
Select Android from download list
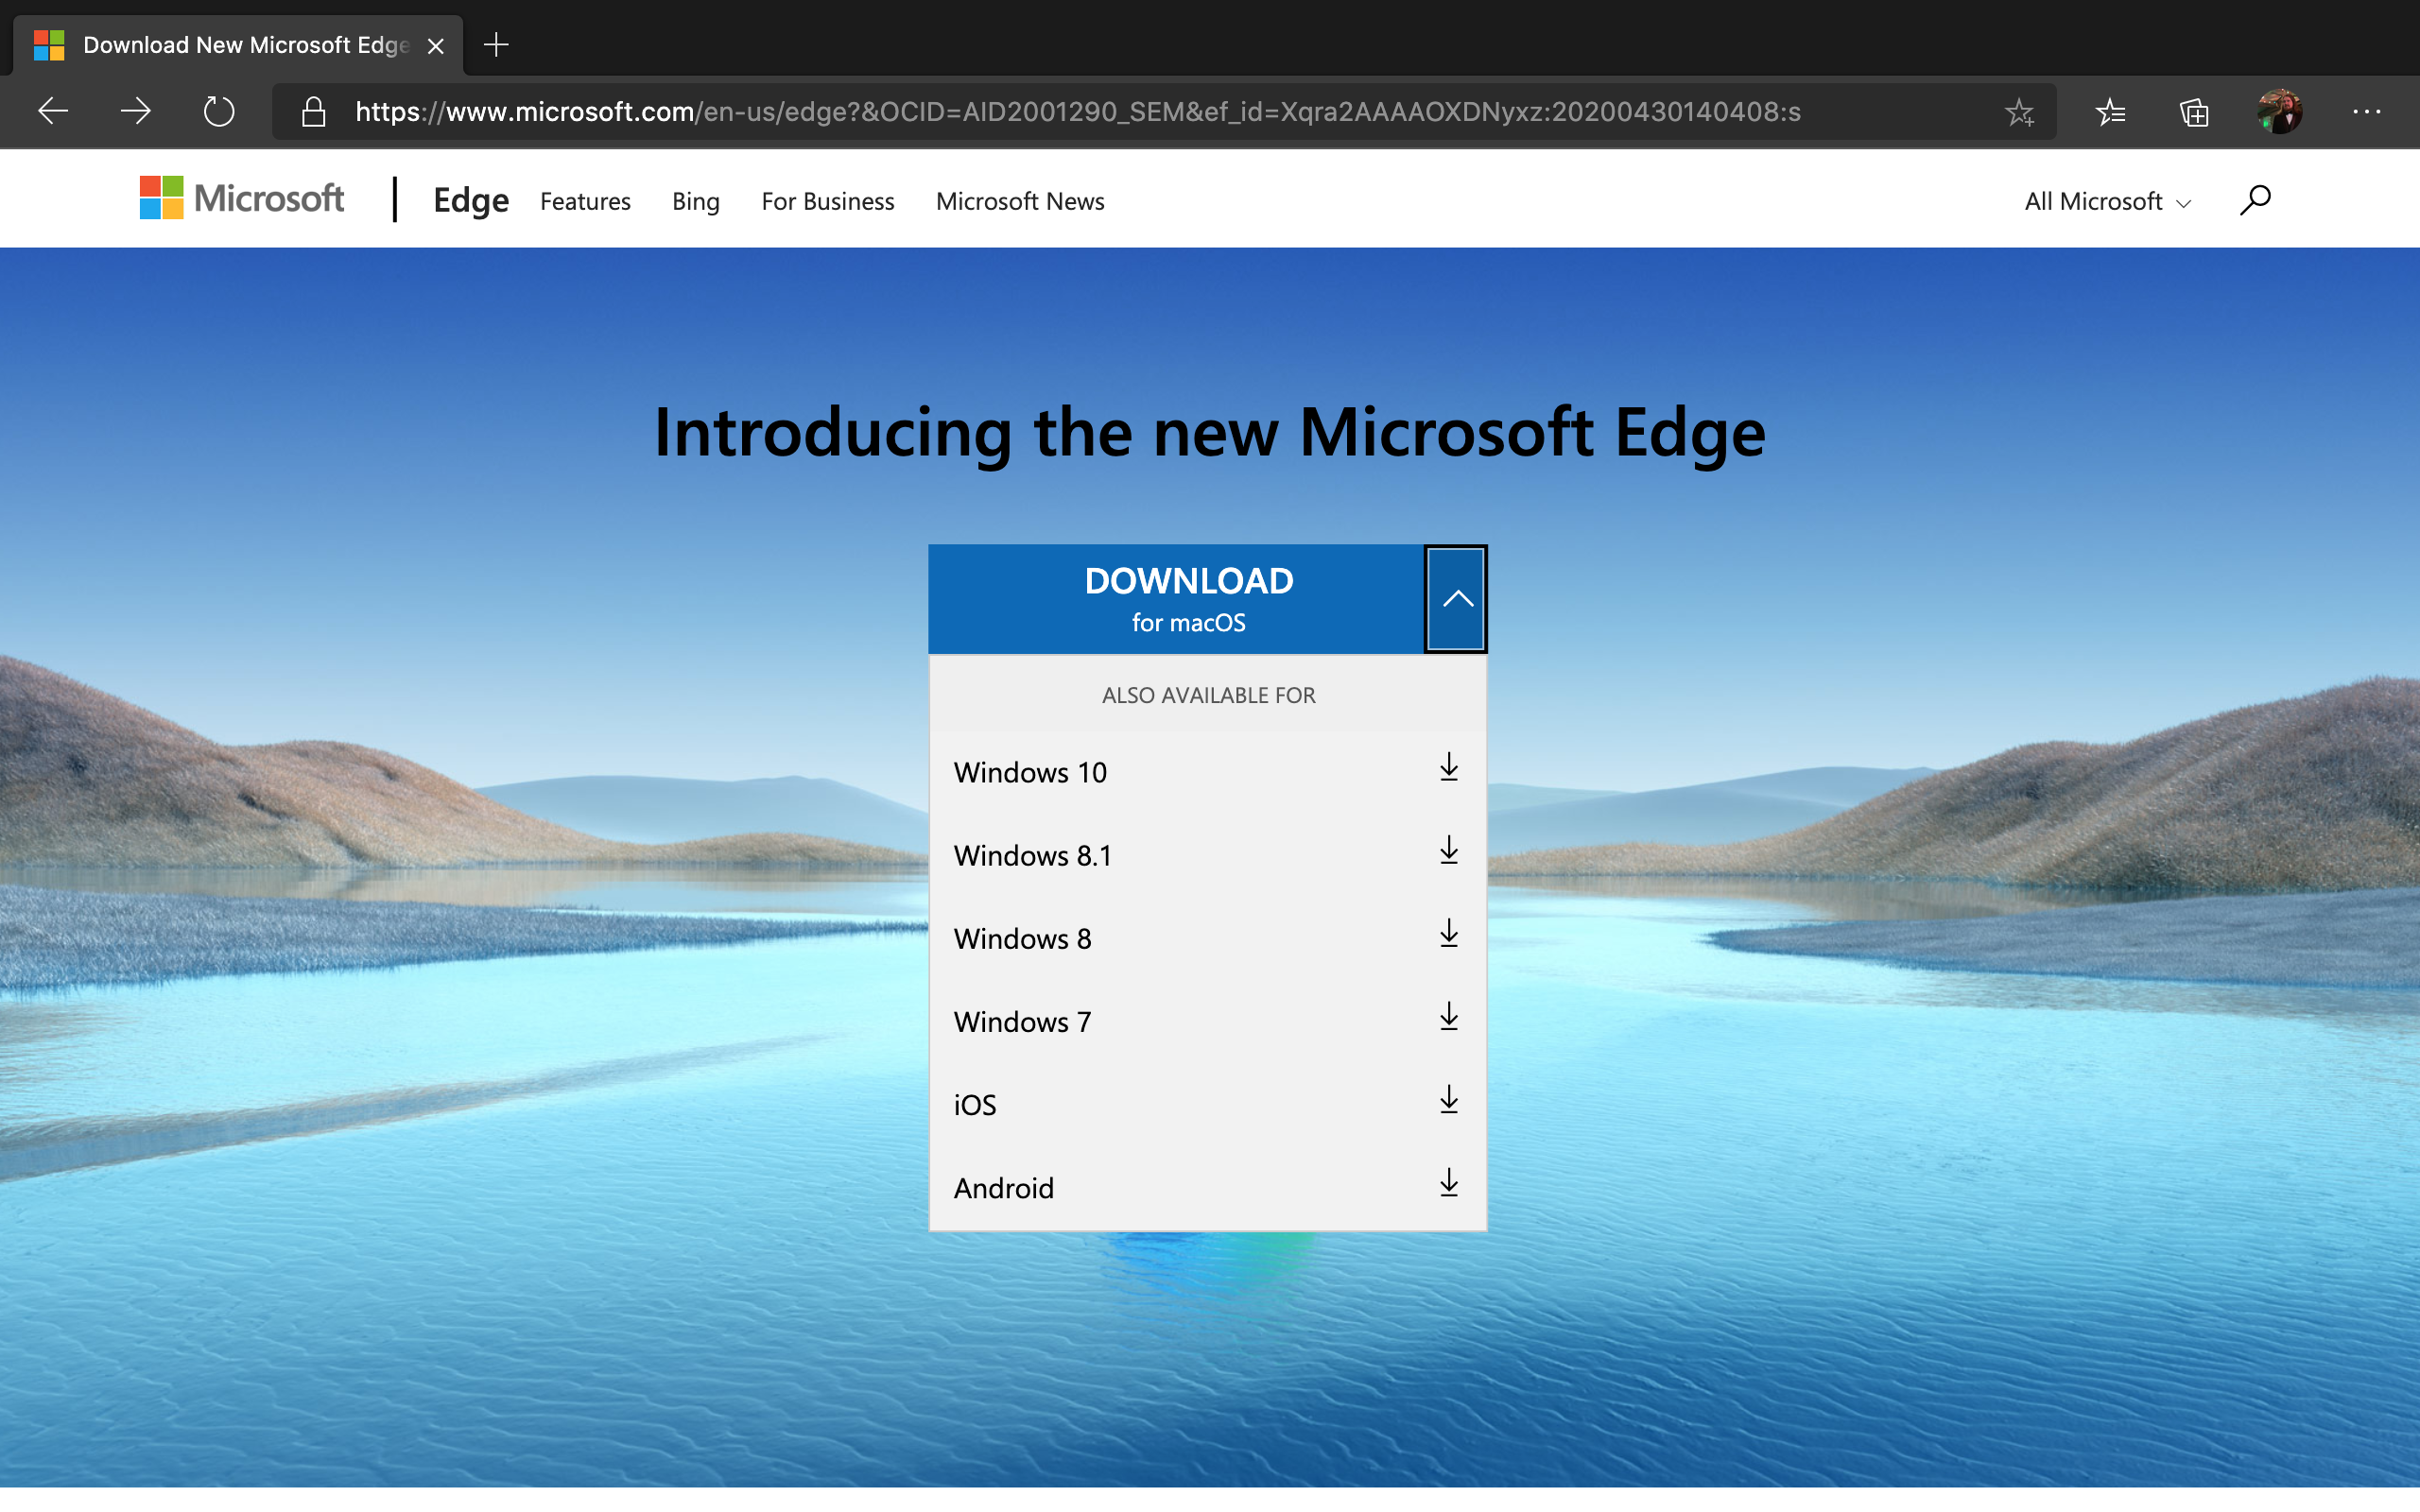(1207, 1188)
